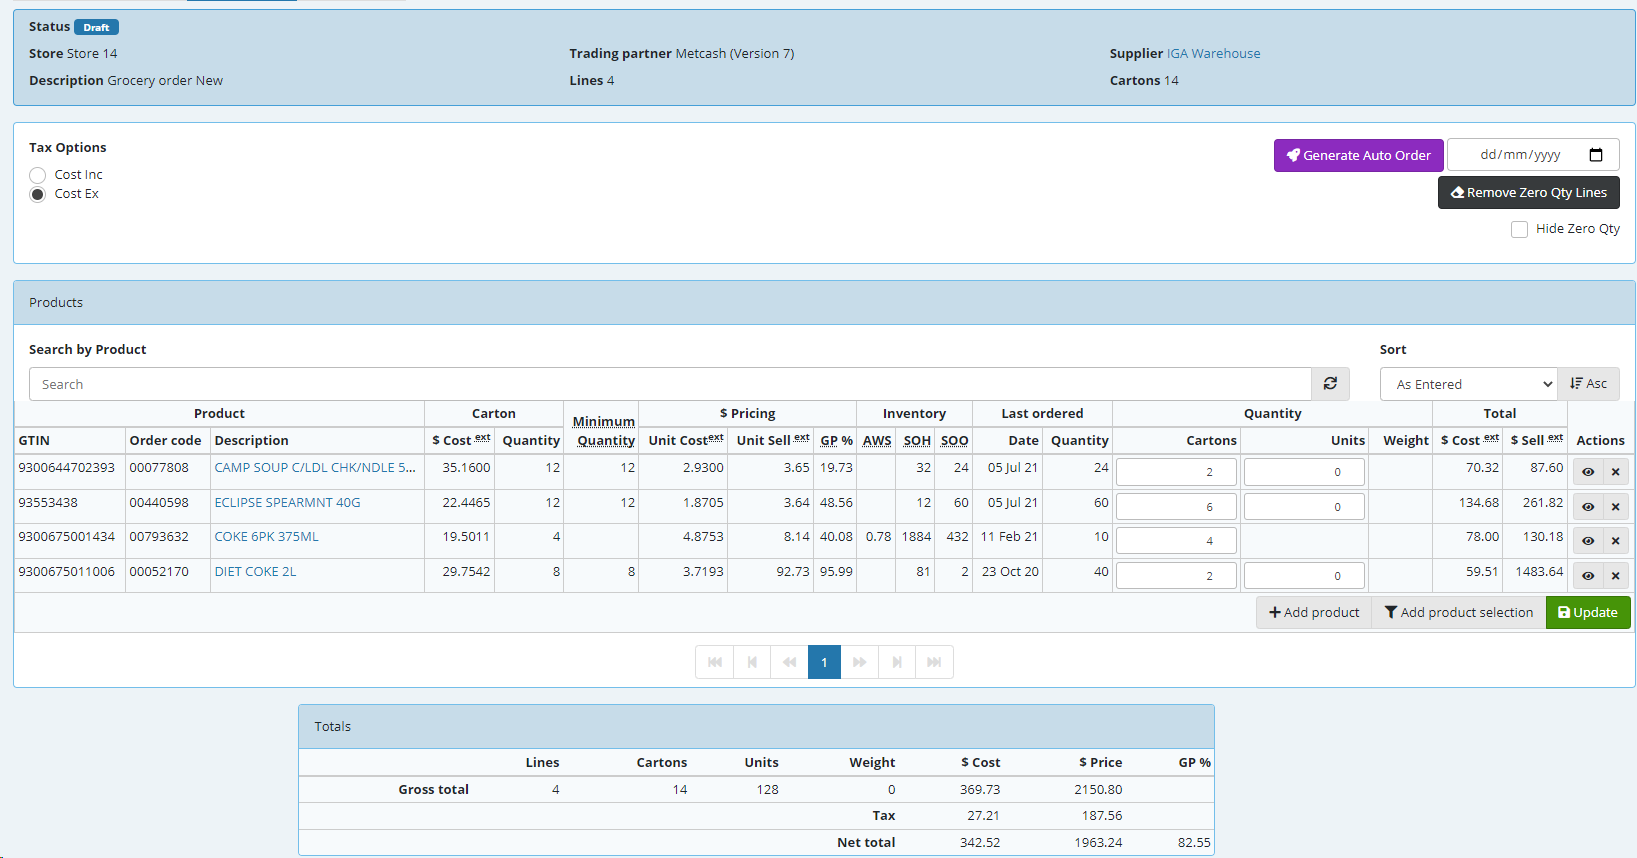Click the GP % pricing header
Viewport: 1637px width, 858px height.
[x=836, y=441]
